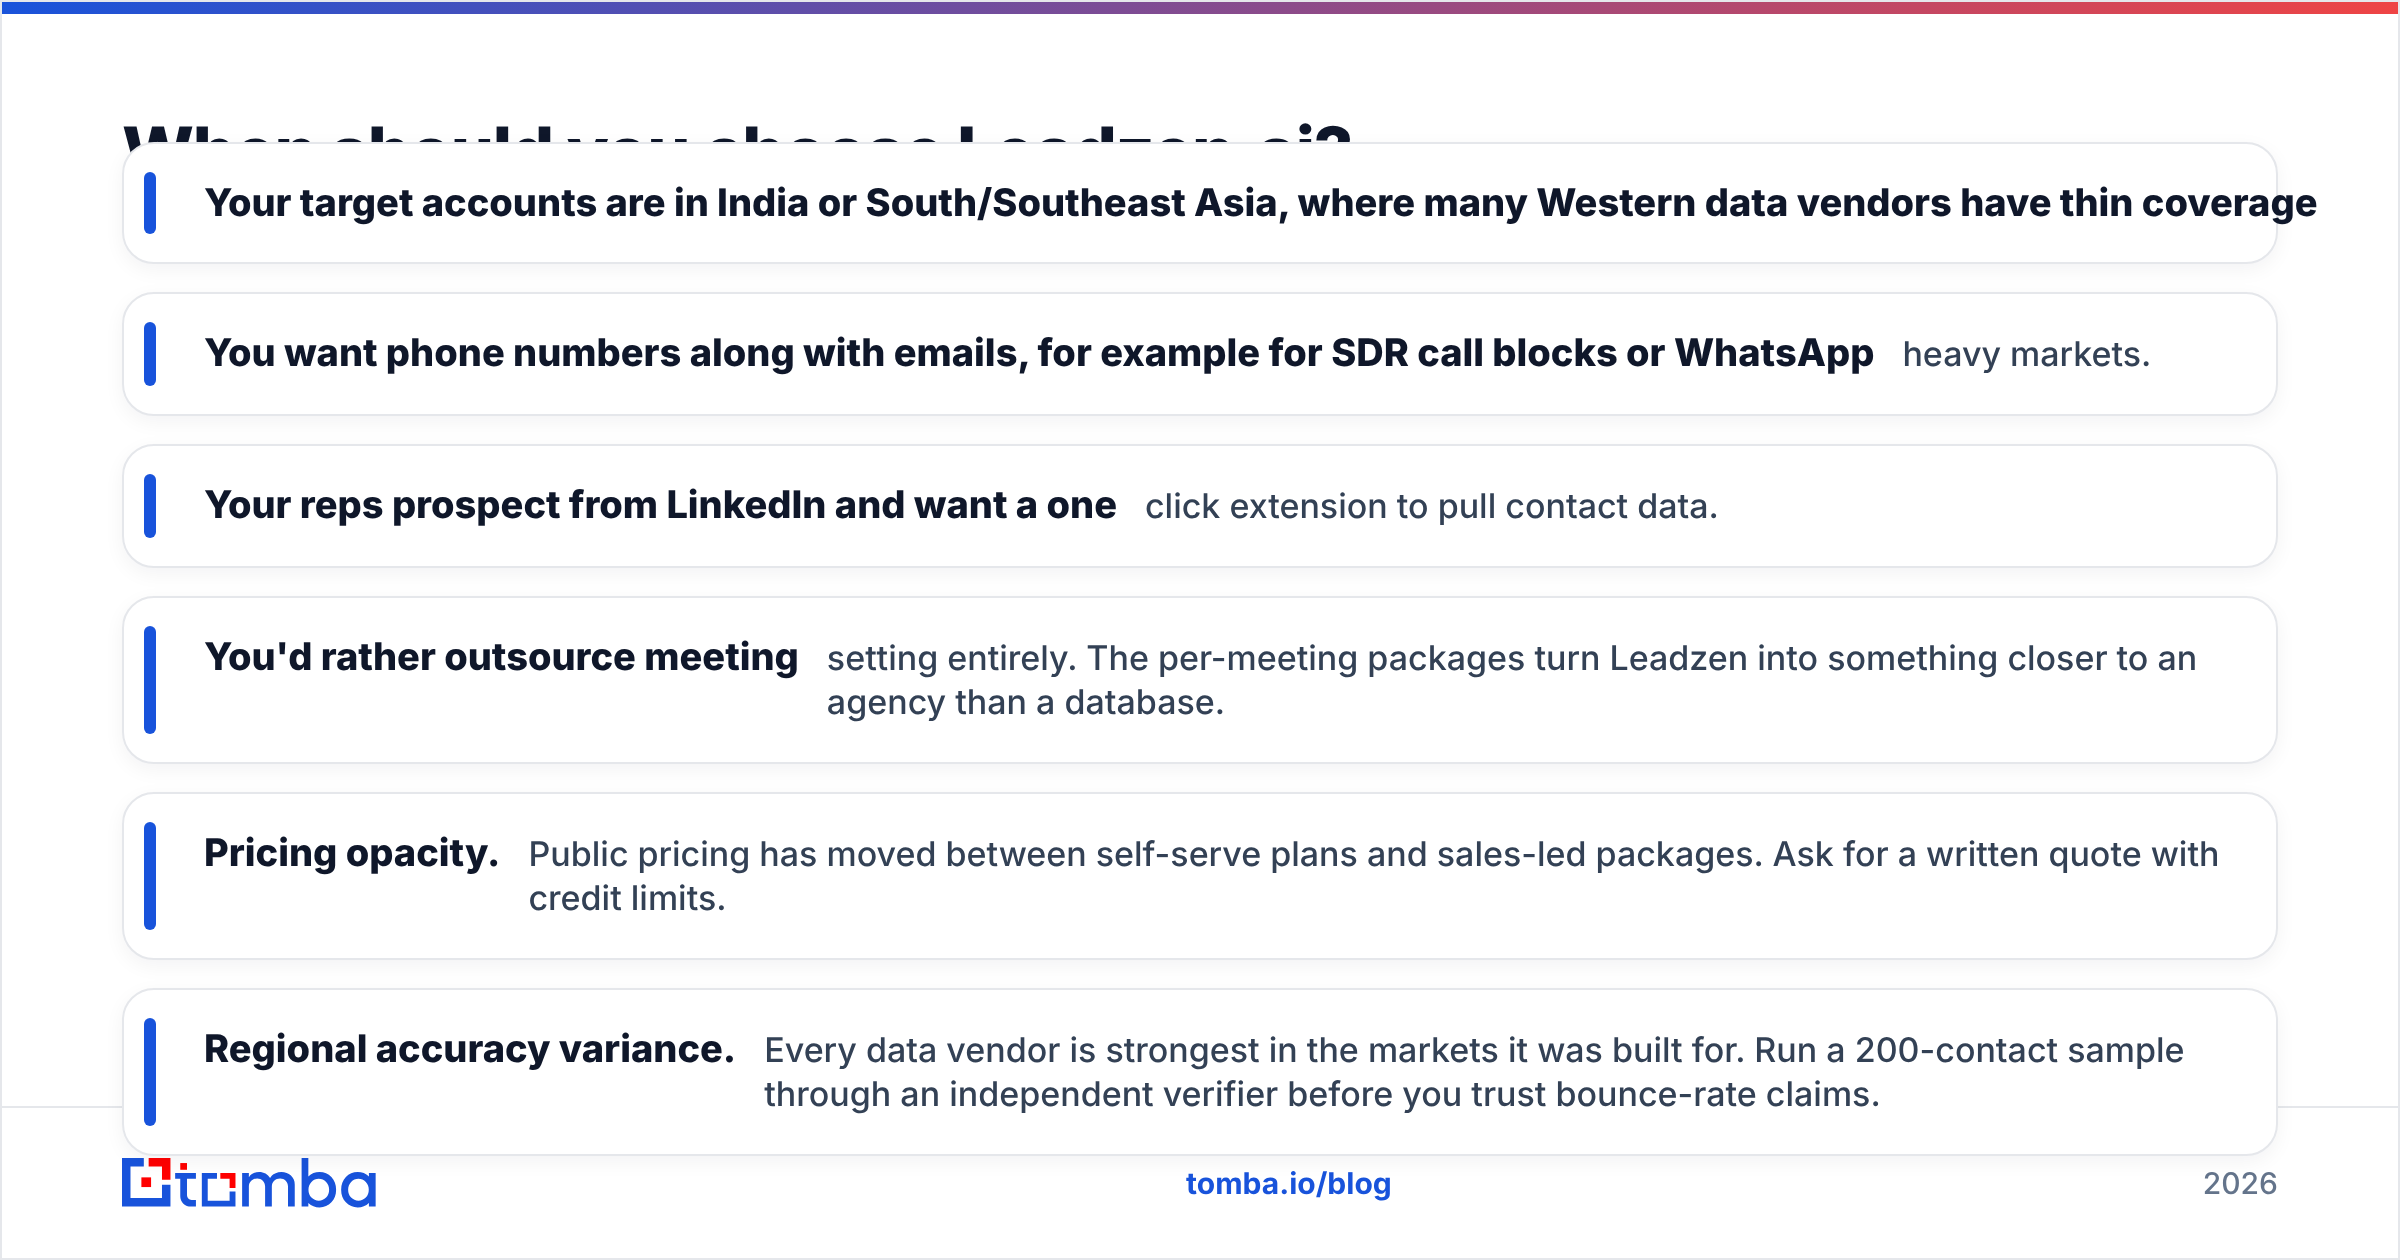Select the phone numbers along with emails card
Screen dimensions: 2400x1260
coord(1200,354)
